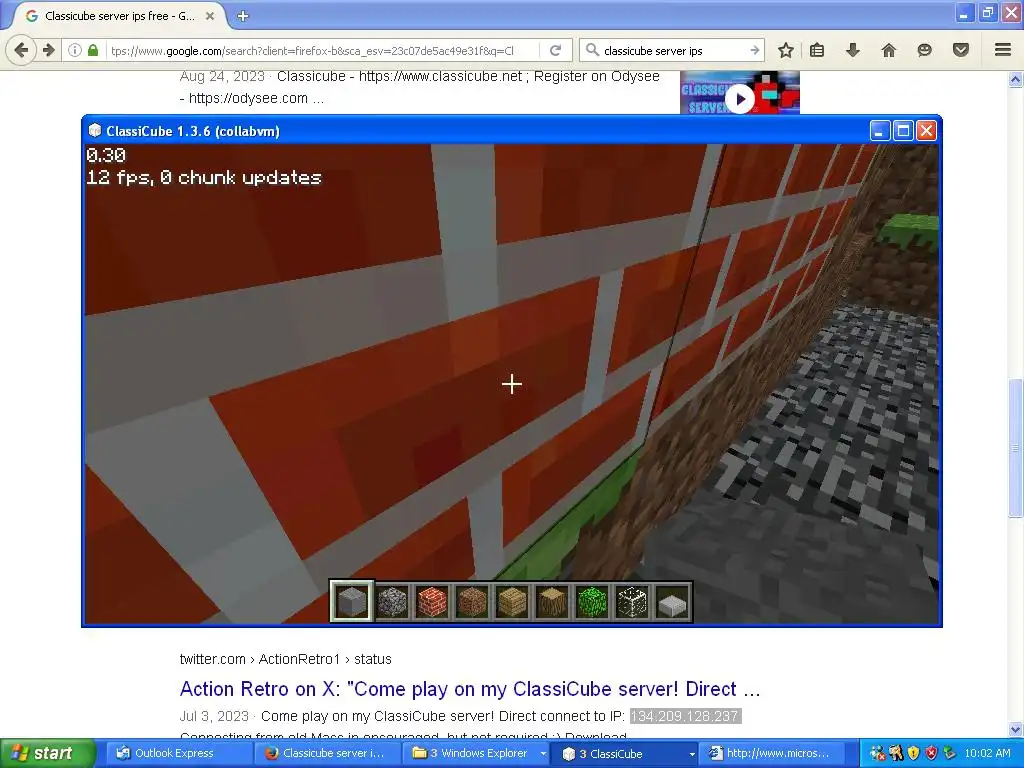Minimize the ClassiCube game window
Image resolution: width=1024 pixels, height=768 pixels.
pyautogui.click(x=880, y=131)
